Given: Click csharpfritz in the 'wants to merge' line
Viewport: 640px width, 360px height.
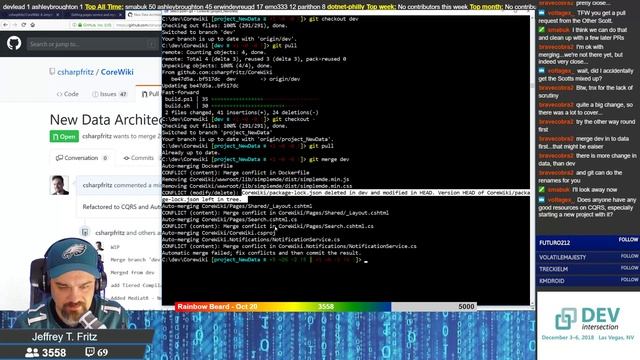Looking at the screenshot, I should coord(97,136).
